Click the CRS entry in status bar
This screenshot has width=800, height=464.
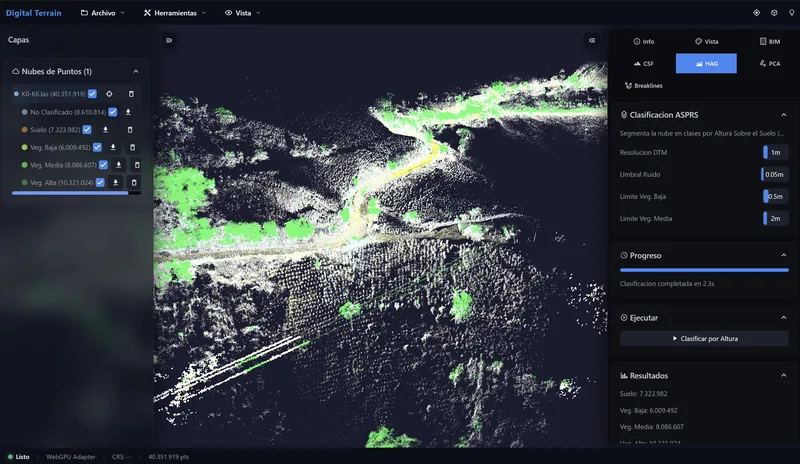pyautogui.click(x=122, y=457)
